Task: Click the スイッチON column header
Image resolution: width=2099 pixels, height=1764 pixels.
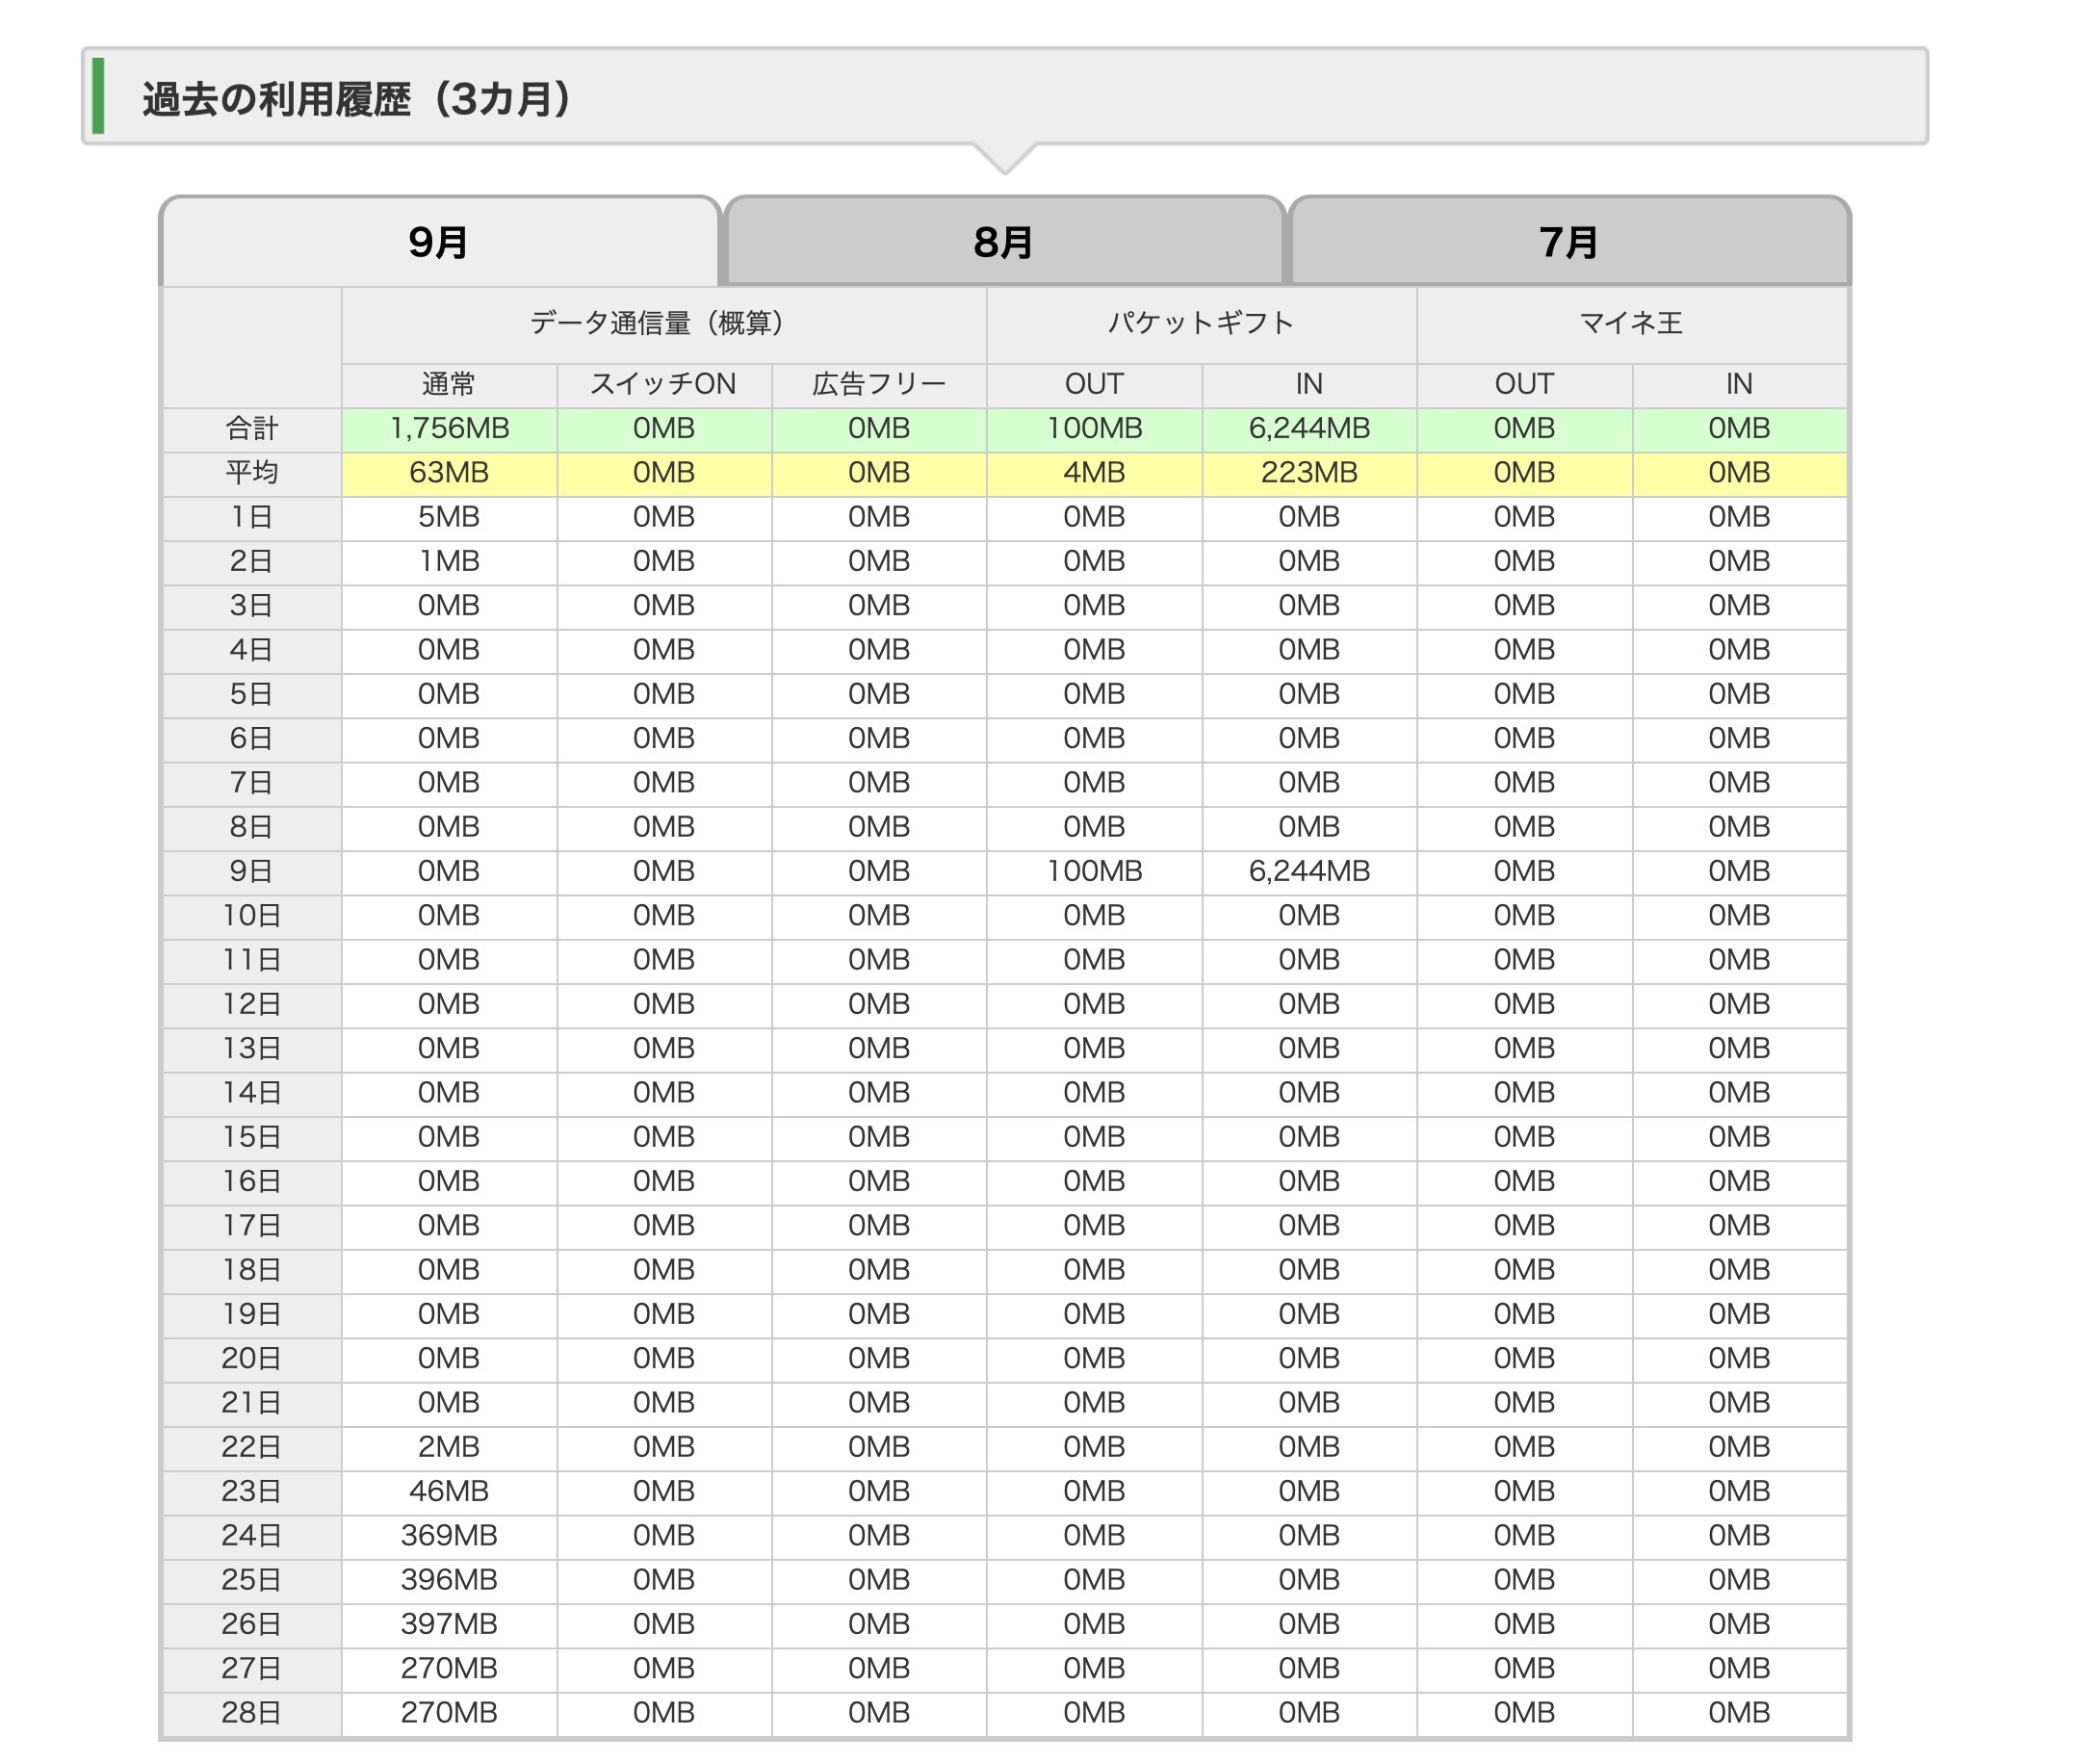Action: (x=663, y=384)
